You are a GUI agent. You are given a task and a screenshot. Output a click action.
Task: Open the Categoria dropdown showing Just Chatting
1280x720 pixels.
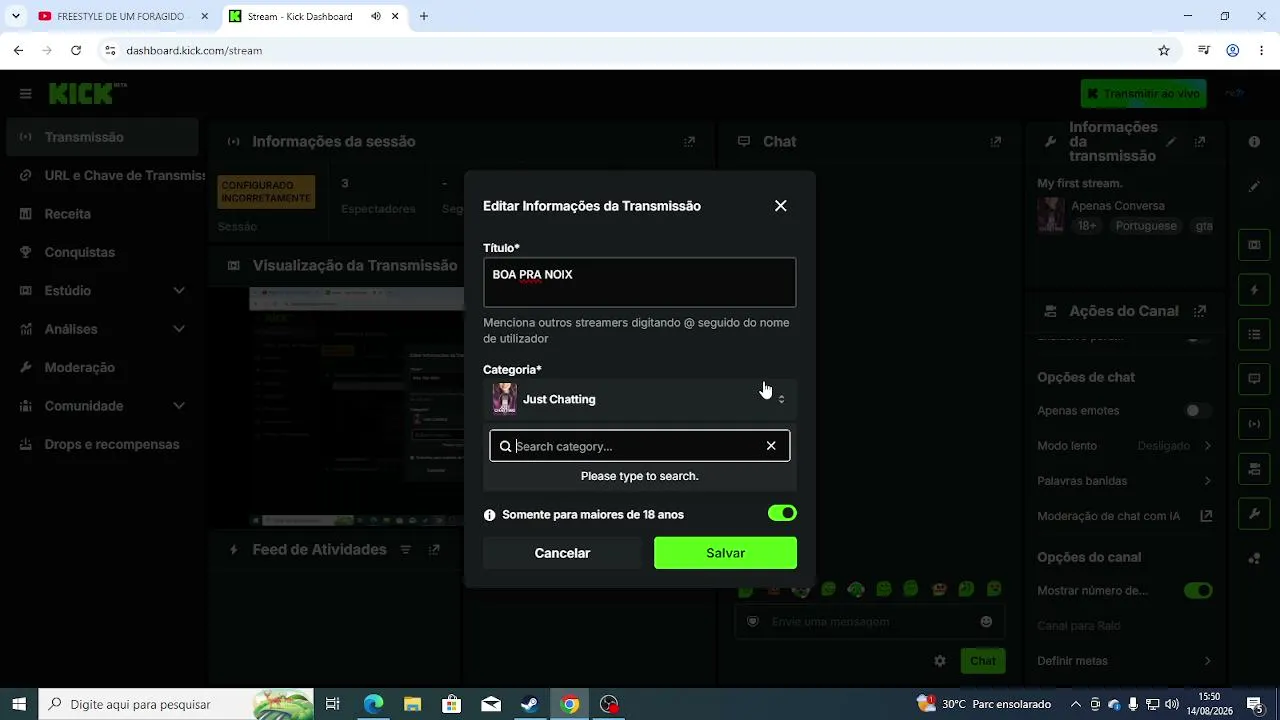pos(640,399)
